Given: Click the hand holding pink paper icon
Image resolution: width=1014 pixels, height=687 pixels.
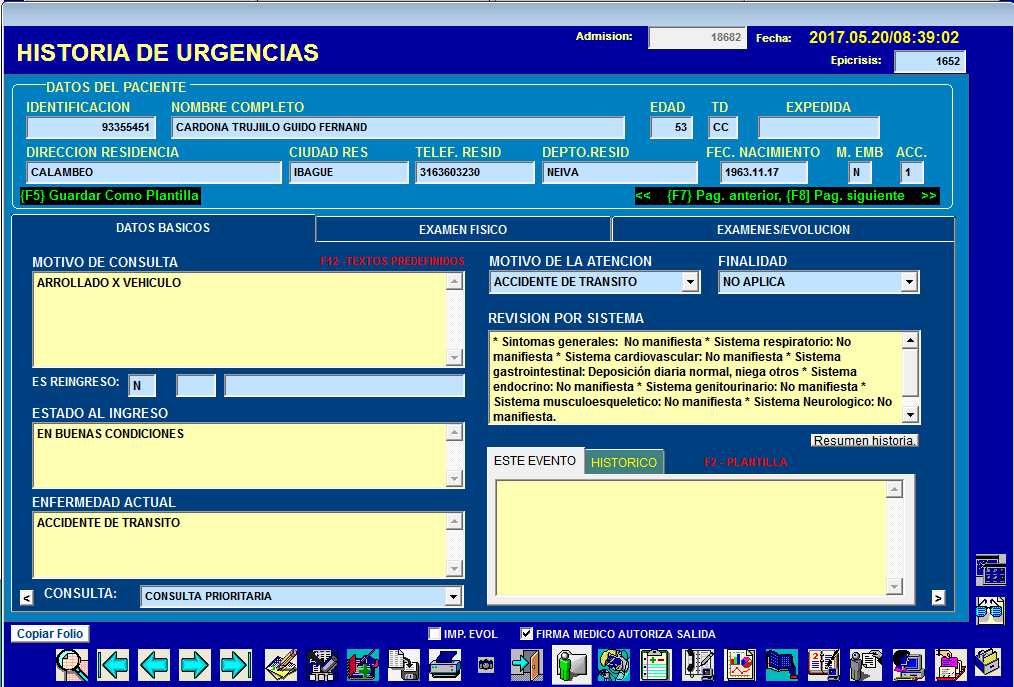Looking at the screenshot, I should 951,665.
